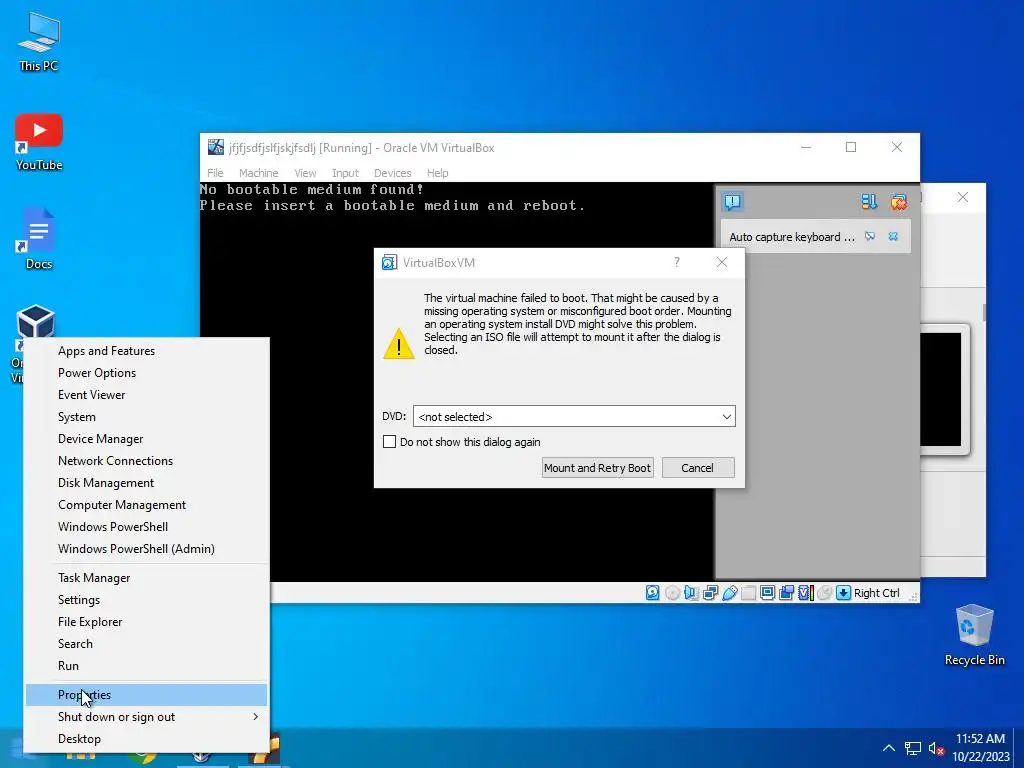Open the Devices menu
This screenshot has height=768, width=1024.
392,173
